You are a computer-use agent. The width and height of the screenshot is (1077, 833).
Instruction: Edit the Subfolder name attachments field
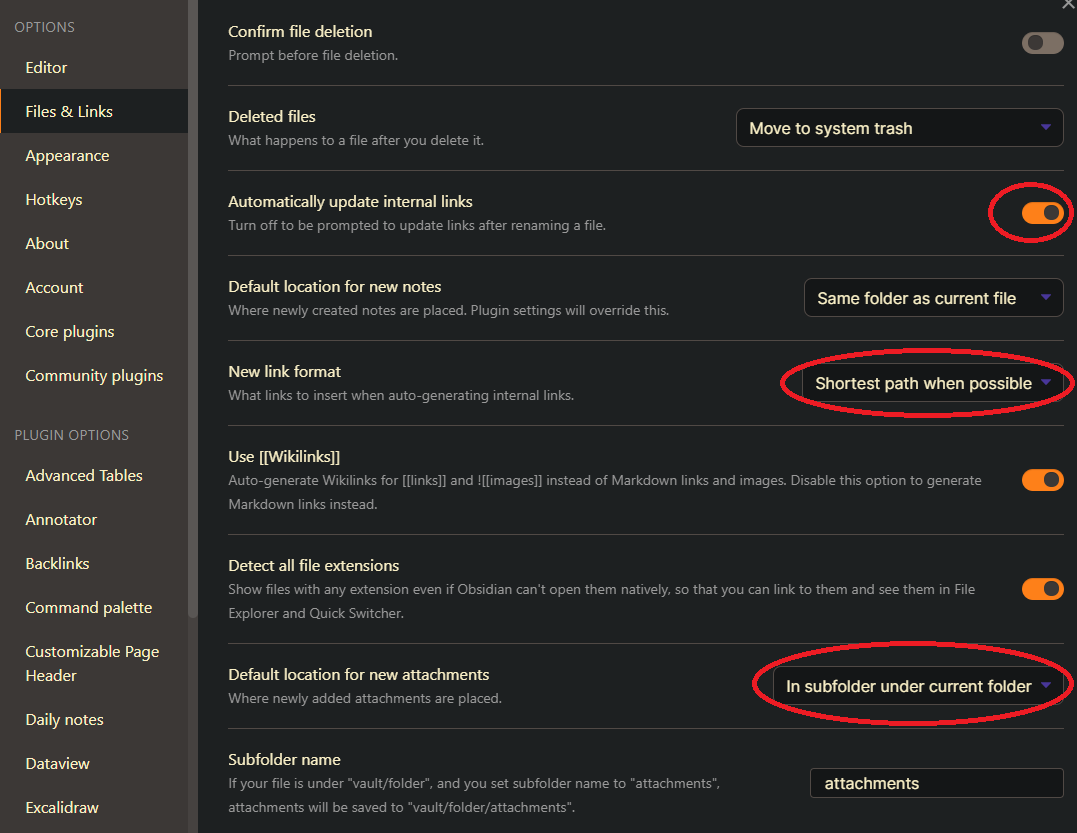pyautogui.click(x=935, y=783)
